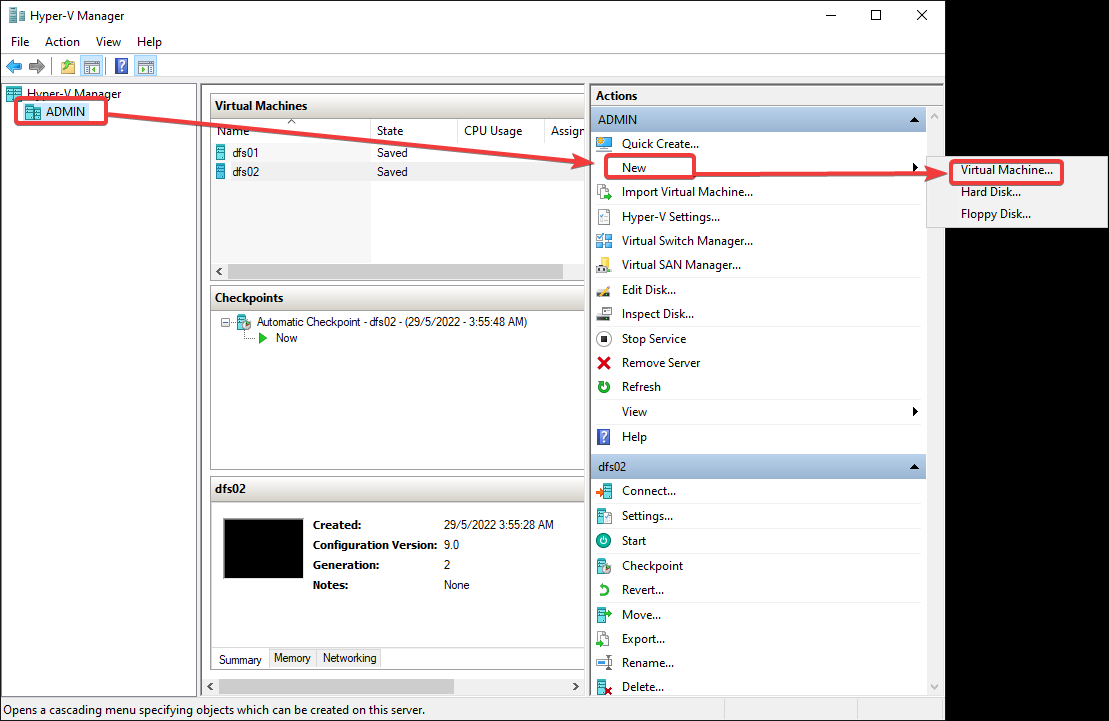Open the File menu
The width and height of the screenshot is (1109, 721).
(x=21, y=42)
